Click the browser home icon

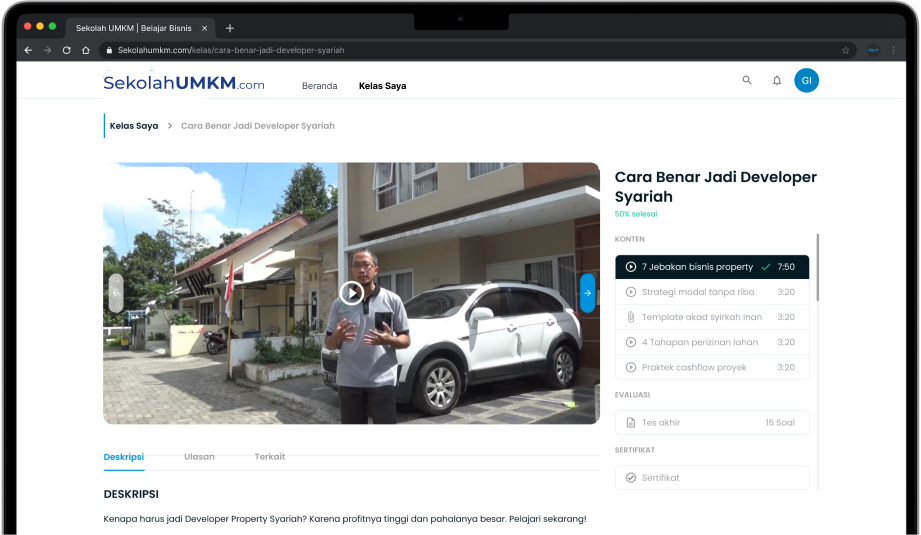pos(86,50)
